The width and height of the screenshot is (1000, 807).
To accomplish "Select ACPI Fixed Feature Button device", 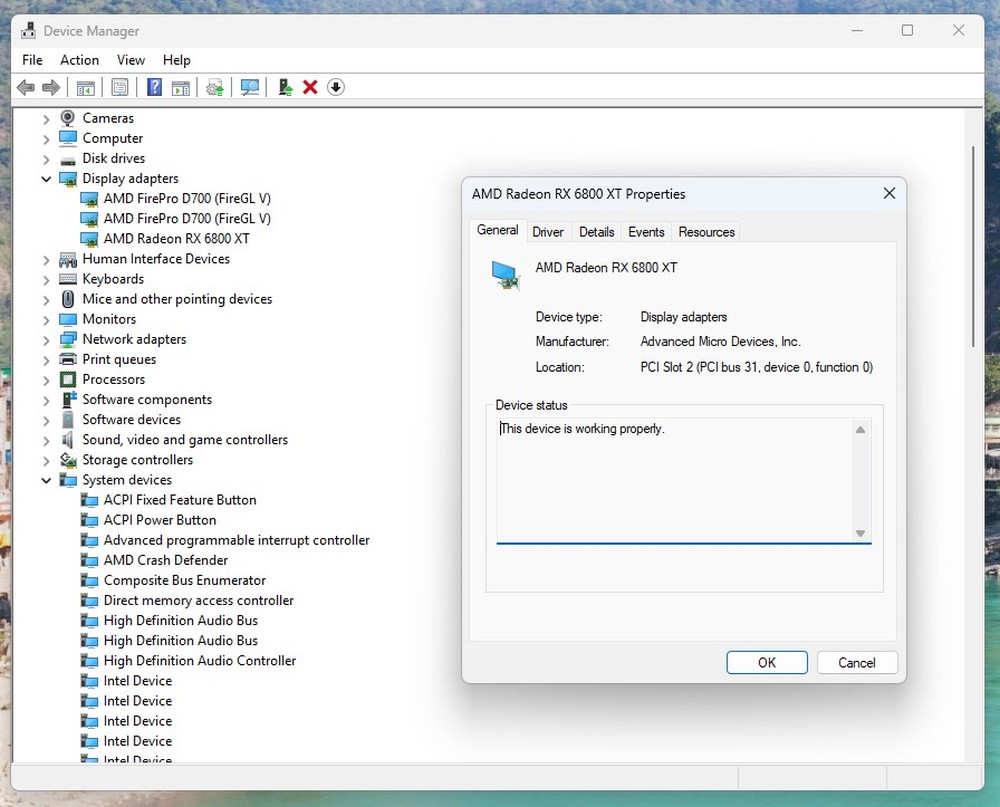I will 180,500.
